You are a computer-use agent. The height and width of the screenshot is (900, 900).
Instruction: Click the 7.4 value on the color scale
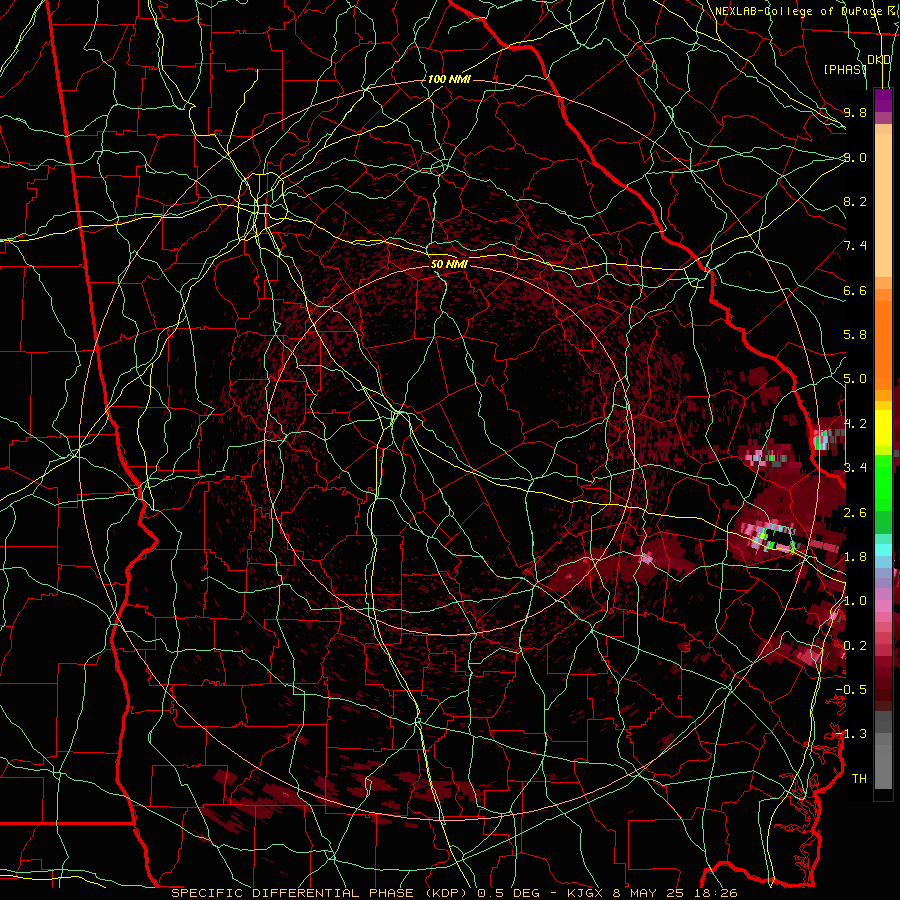click(855, 246)
